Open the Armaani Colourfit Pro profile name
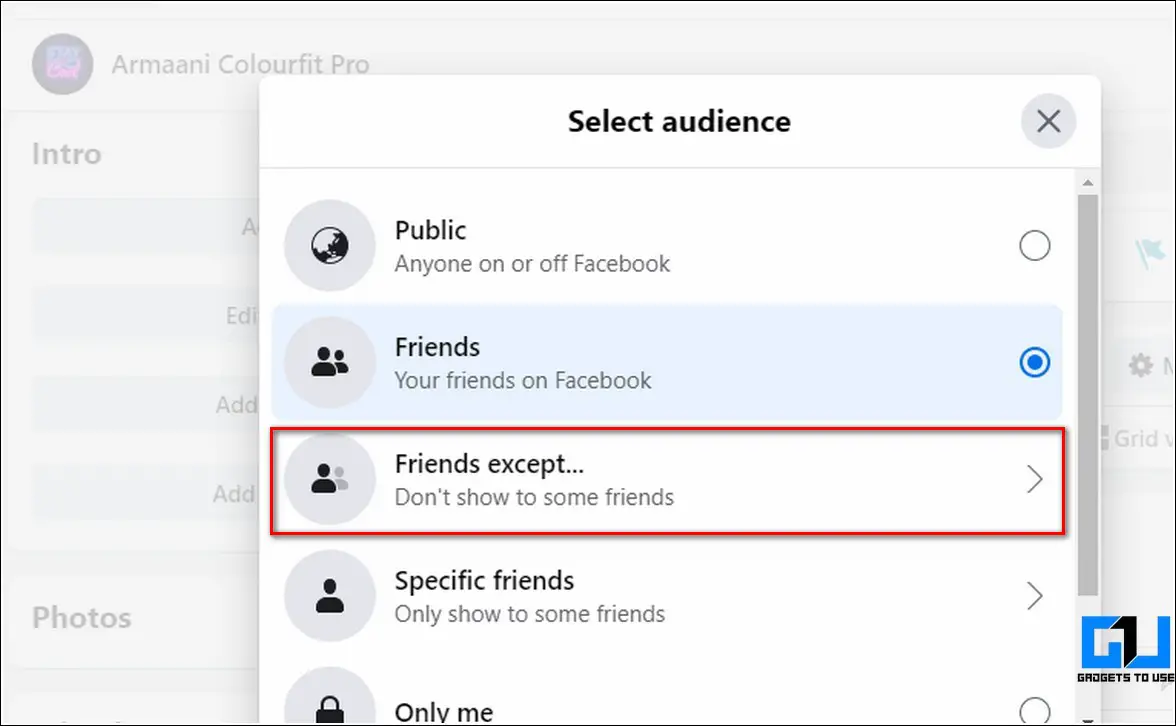The height and width of the screenshot is (726, 1176). click(240, 64)
